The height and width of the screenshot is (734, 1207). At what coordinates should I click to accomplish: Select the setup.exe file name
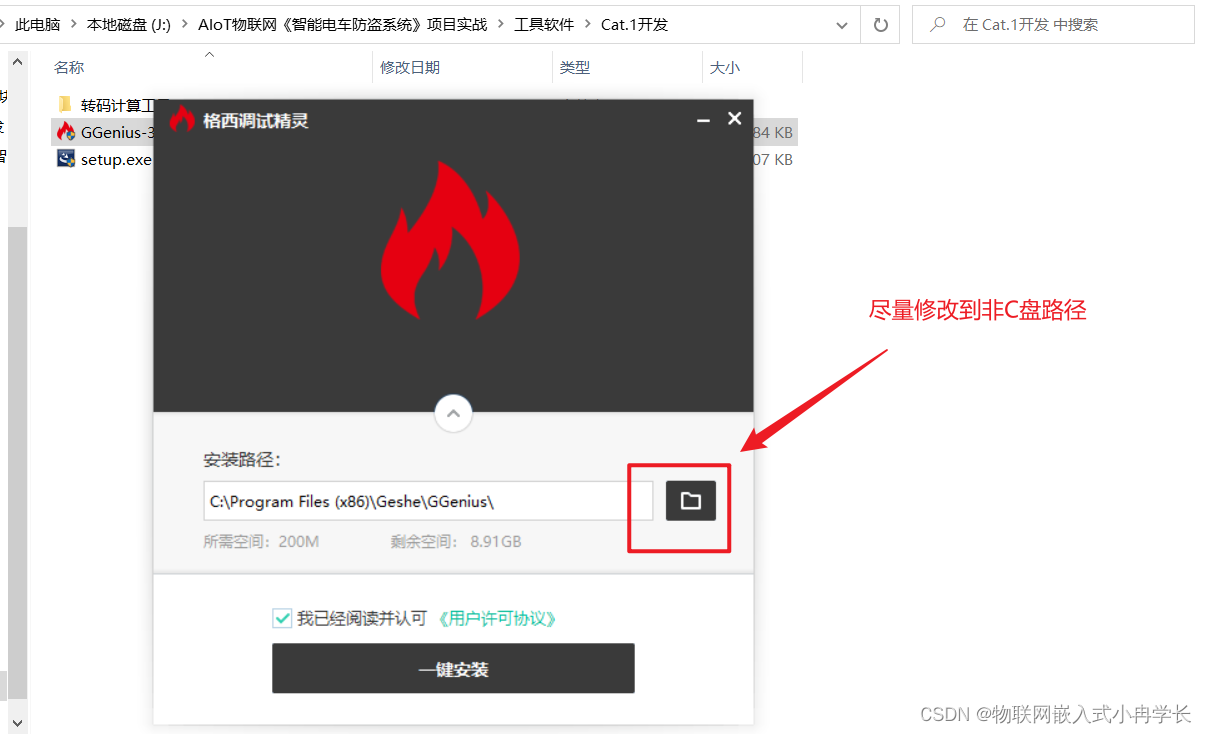pos(116,159)
